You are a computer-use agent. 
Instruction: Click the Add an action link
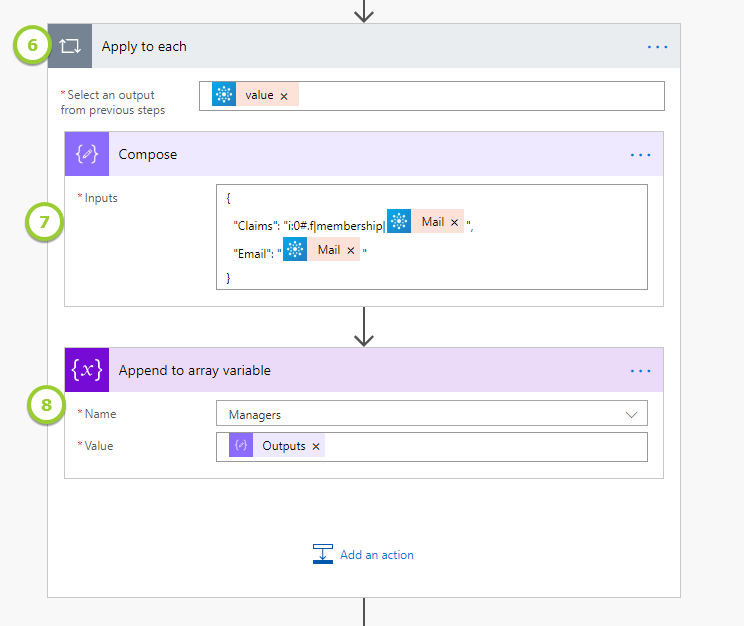[x=376, y=555]
